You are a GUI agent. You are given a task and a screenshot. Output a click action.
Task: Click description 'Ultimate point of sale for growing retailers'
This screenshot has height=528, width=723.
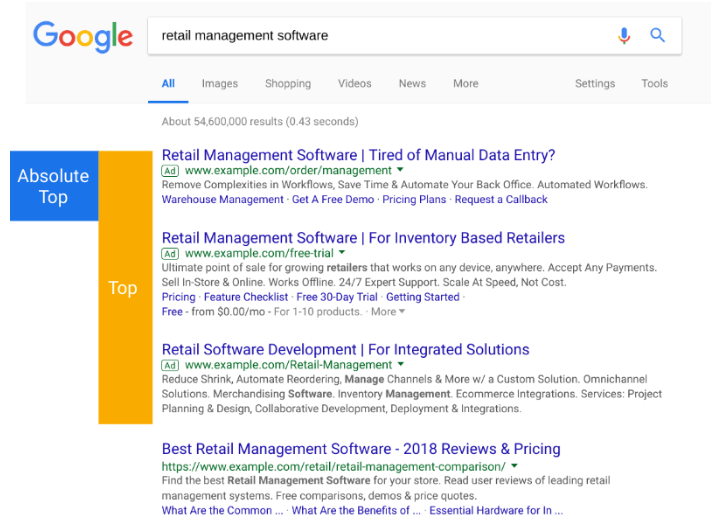[x=409, y=275]
